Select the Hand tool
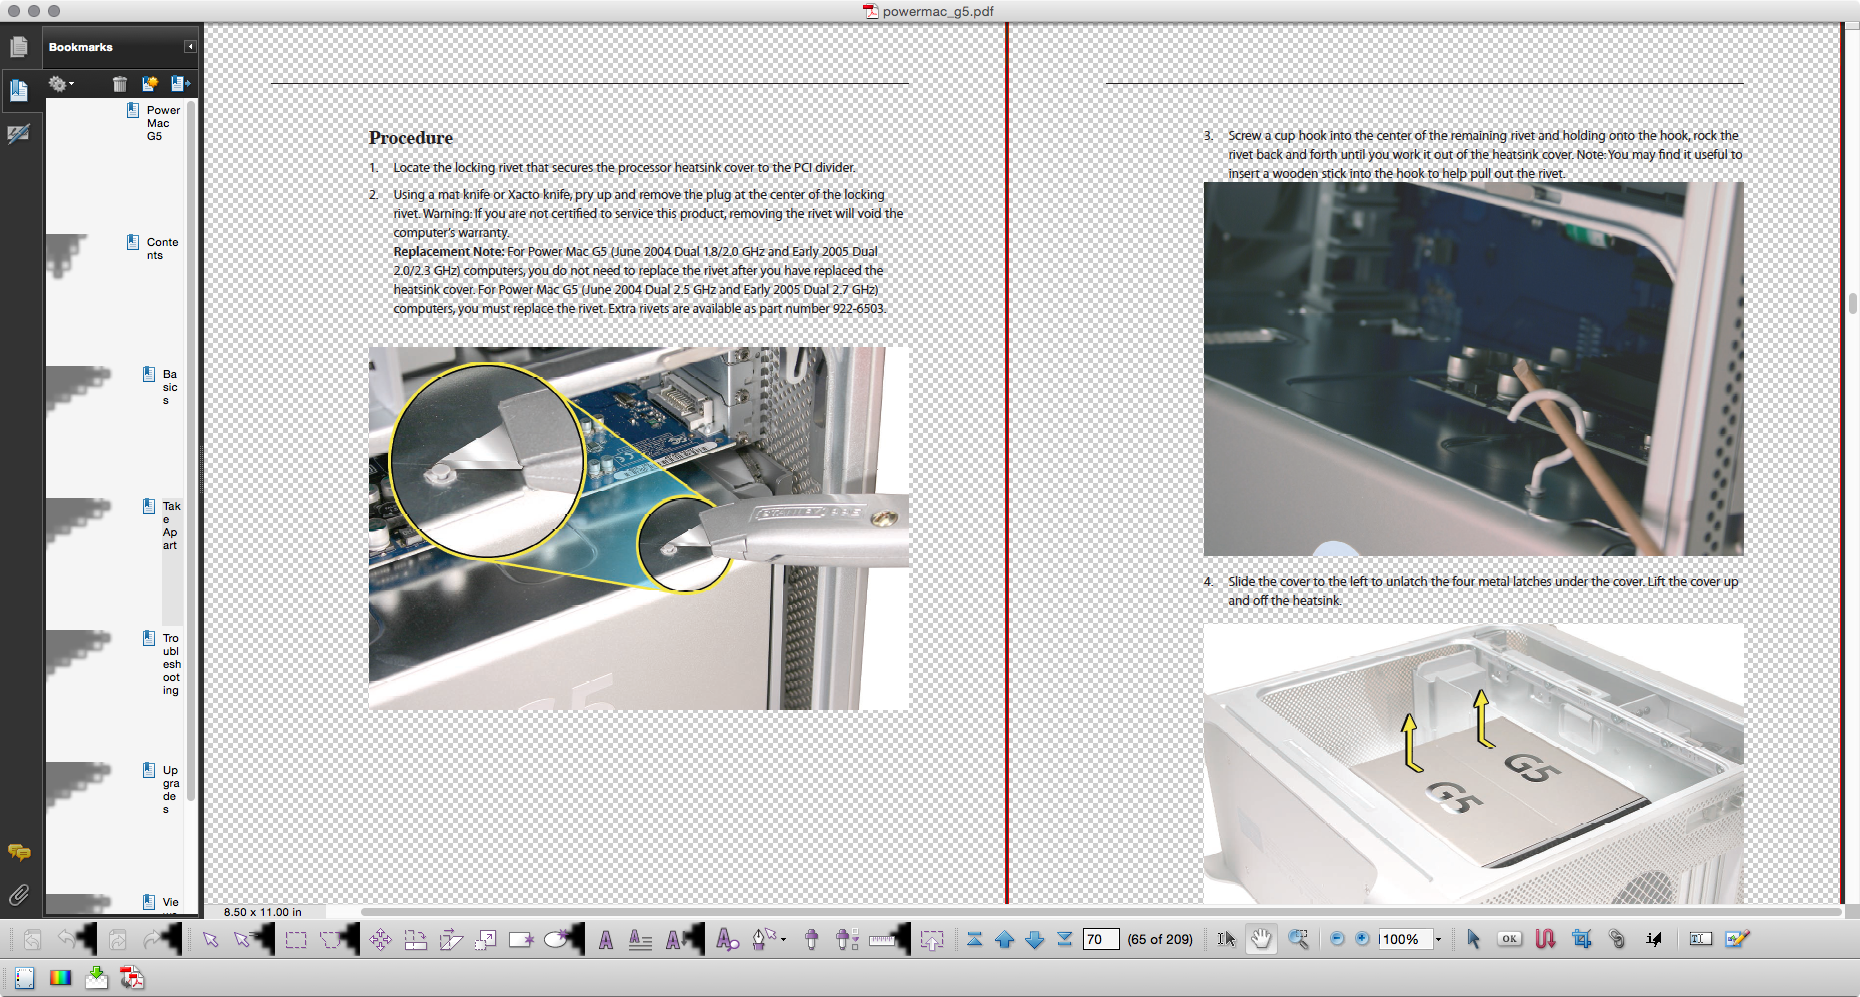The image size is (1860, 997). click(1261, 939)
